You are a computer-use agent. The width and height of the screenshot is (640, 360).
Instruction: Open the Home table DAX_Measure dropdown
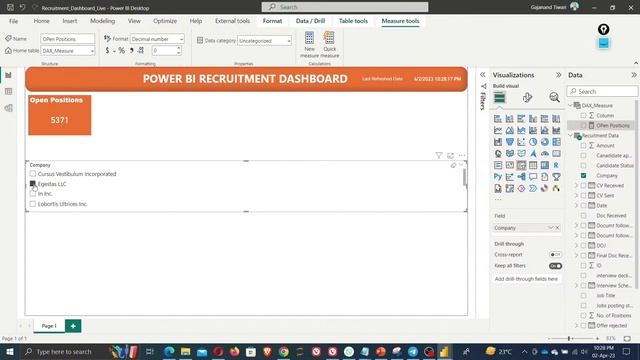pos(68,51)
